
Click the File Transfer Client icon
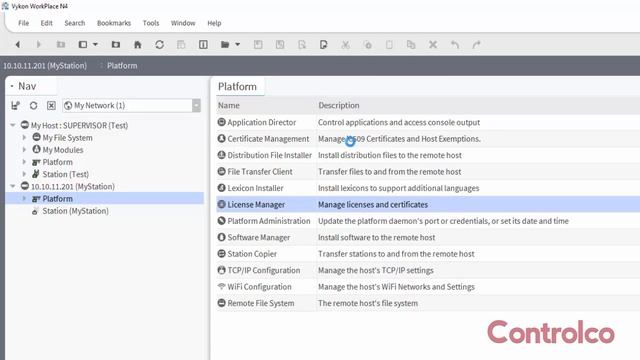pyautogui.click(x=222, y=171)
